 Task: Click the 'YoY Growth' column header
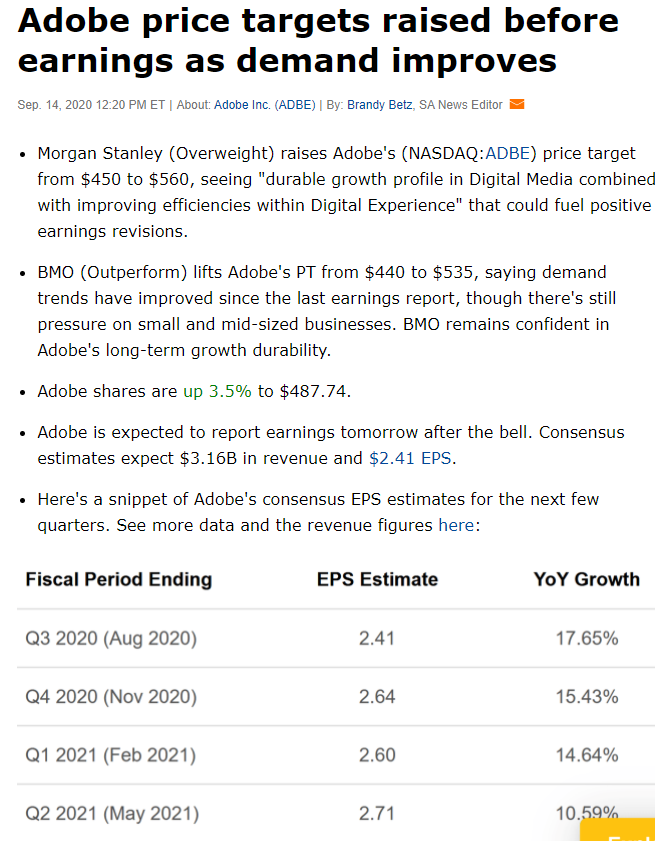[x=587, y=579]
